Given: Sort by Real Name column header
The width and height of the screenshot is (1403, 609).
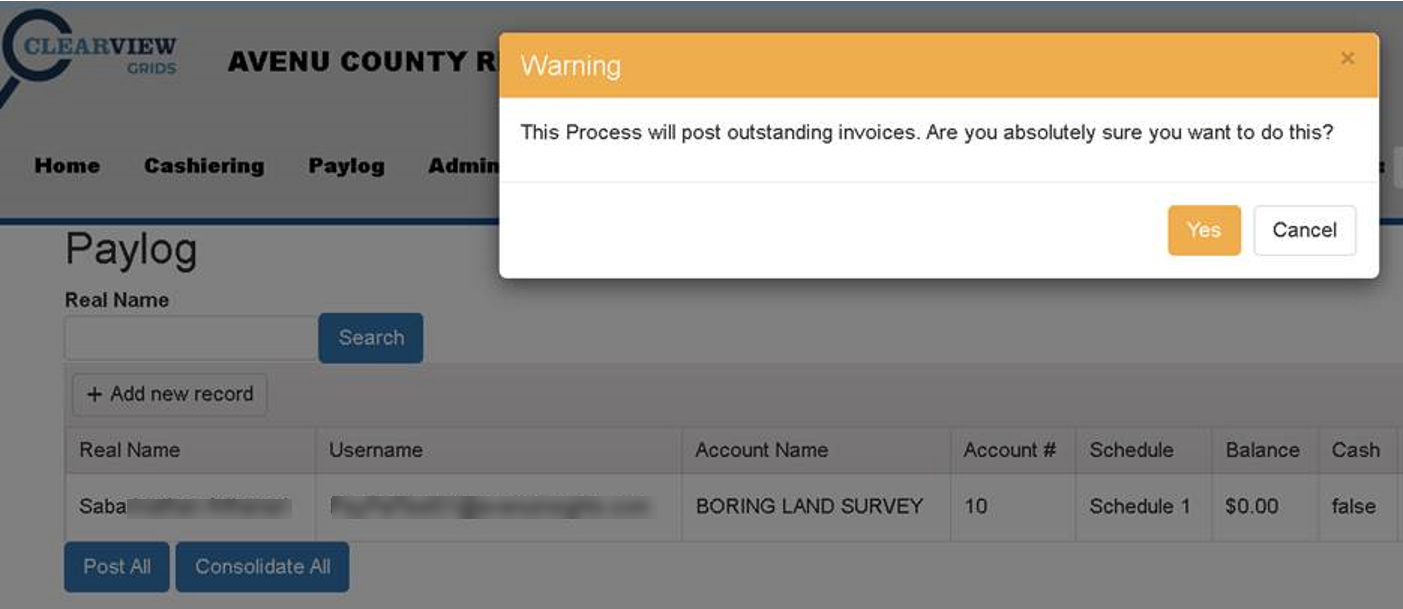Looking at the screenshot, I should coord(130,450).
